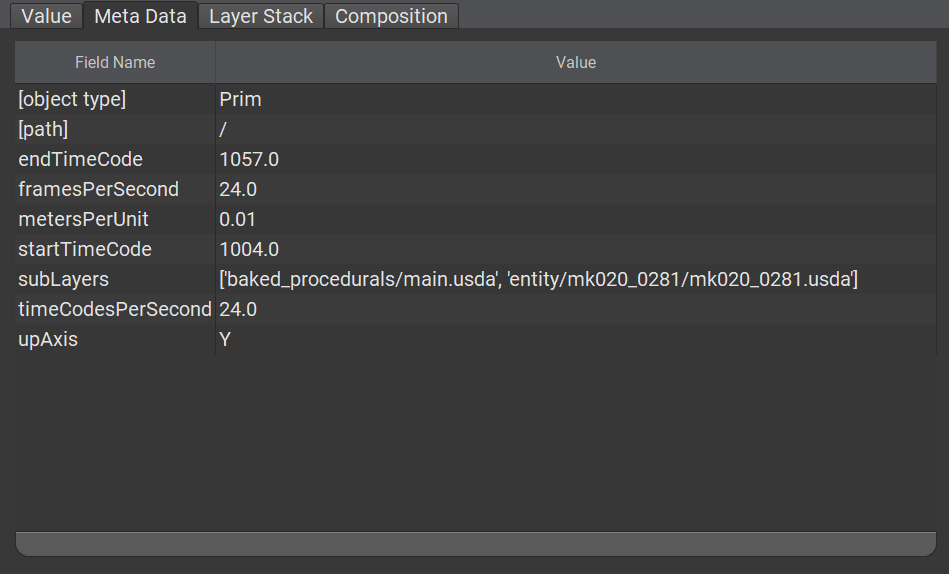Click the upAxis field name
Screen dimensions: 949x574
tap(48, 339)
